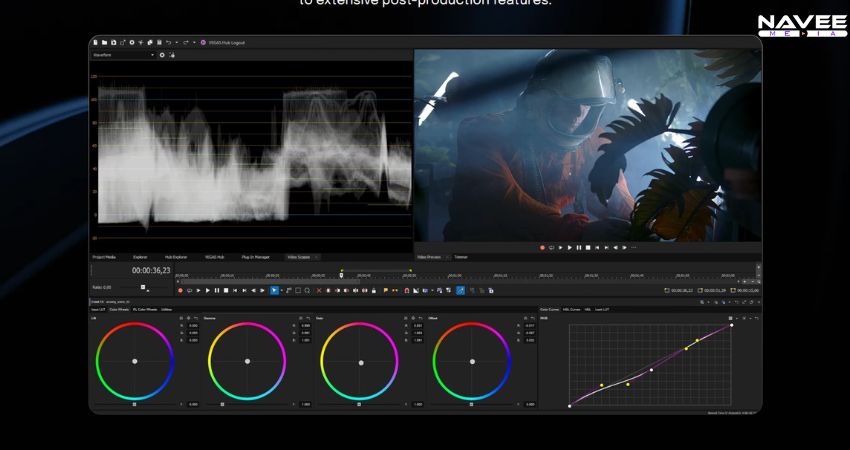This screenshot has height=450, width=850.
Task: Select the Video Preview tab
Action: [429, 257]
